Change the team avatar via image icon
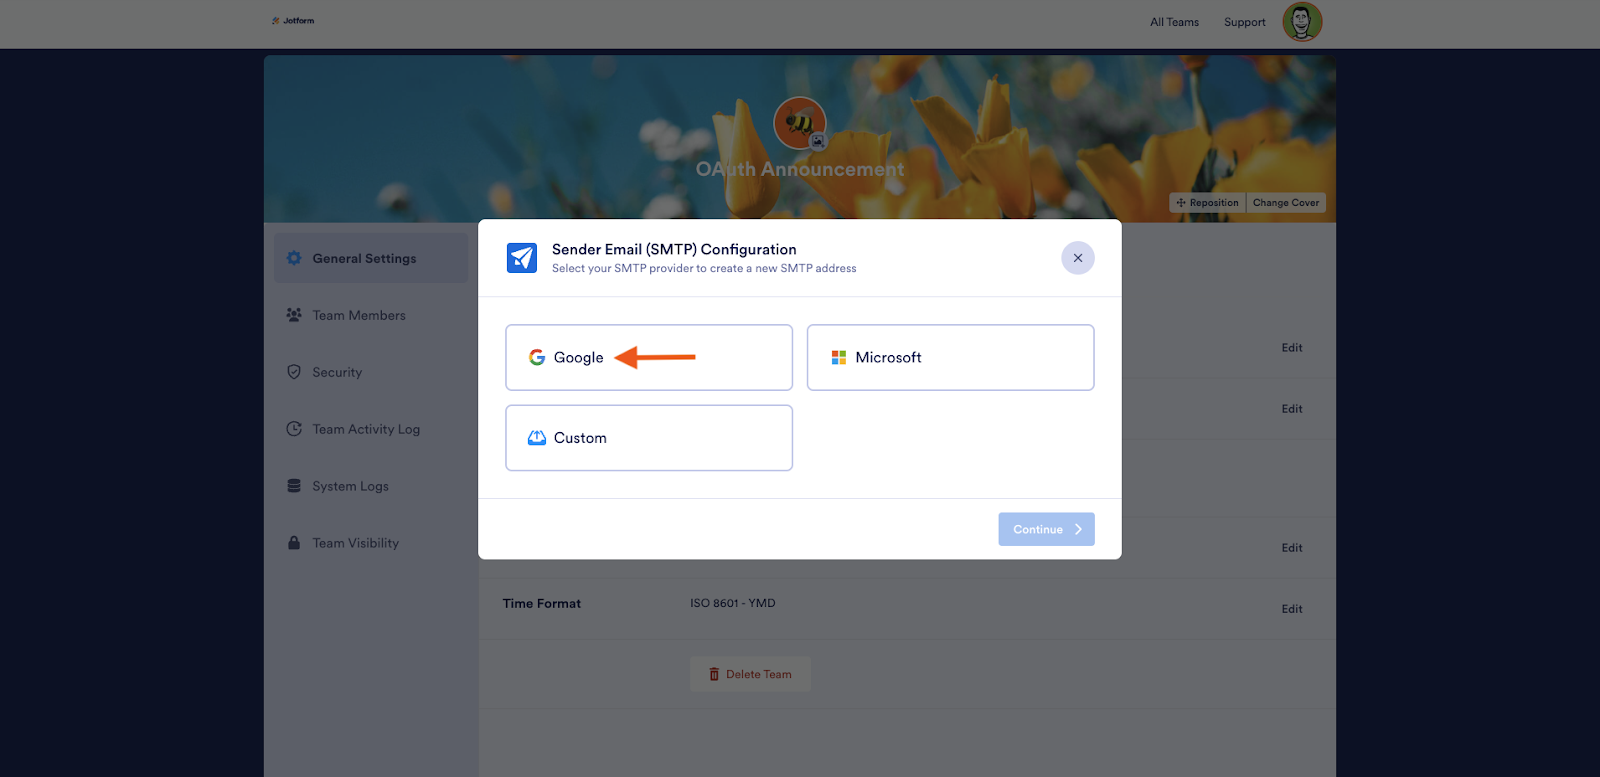 (x=818, y=141)
